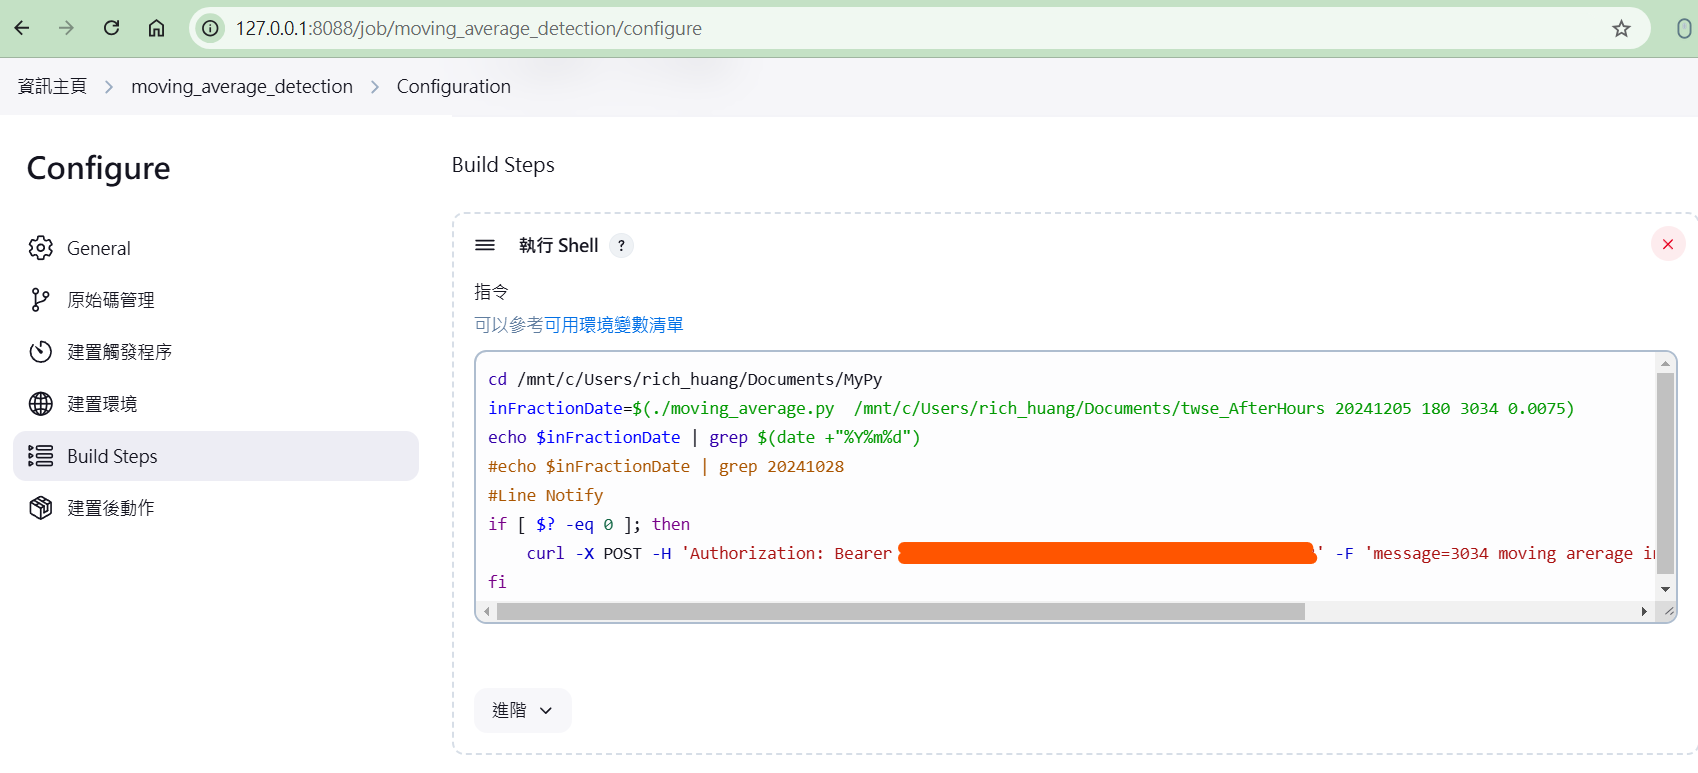Click the 建置環境 globe icon
Image resolution: width=1698 pixels, height=773 pixels.
click(41, 404)
